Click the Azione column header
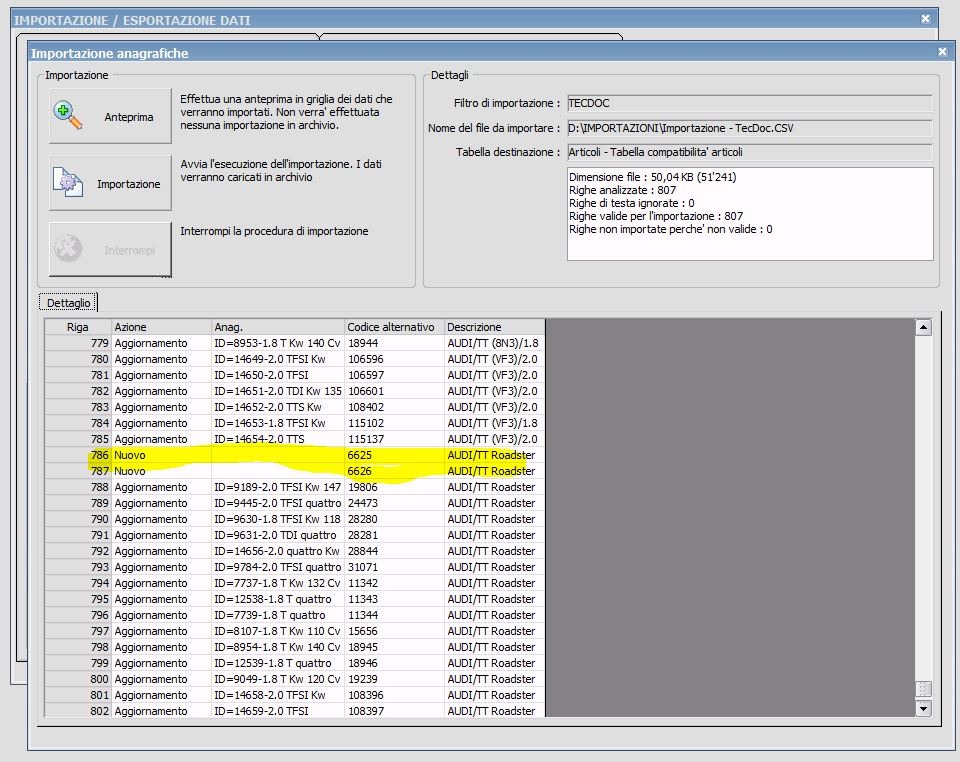The image size is (960, 762). click(161, 327)
